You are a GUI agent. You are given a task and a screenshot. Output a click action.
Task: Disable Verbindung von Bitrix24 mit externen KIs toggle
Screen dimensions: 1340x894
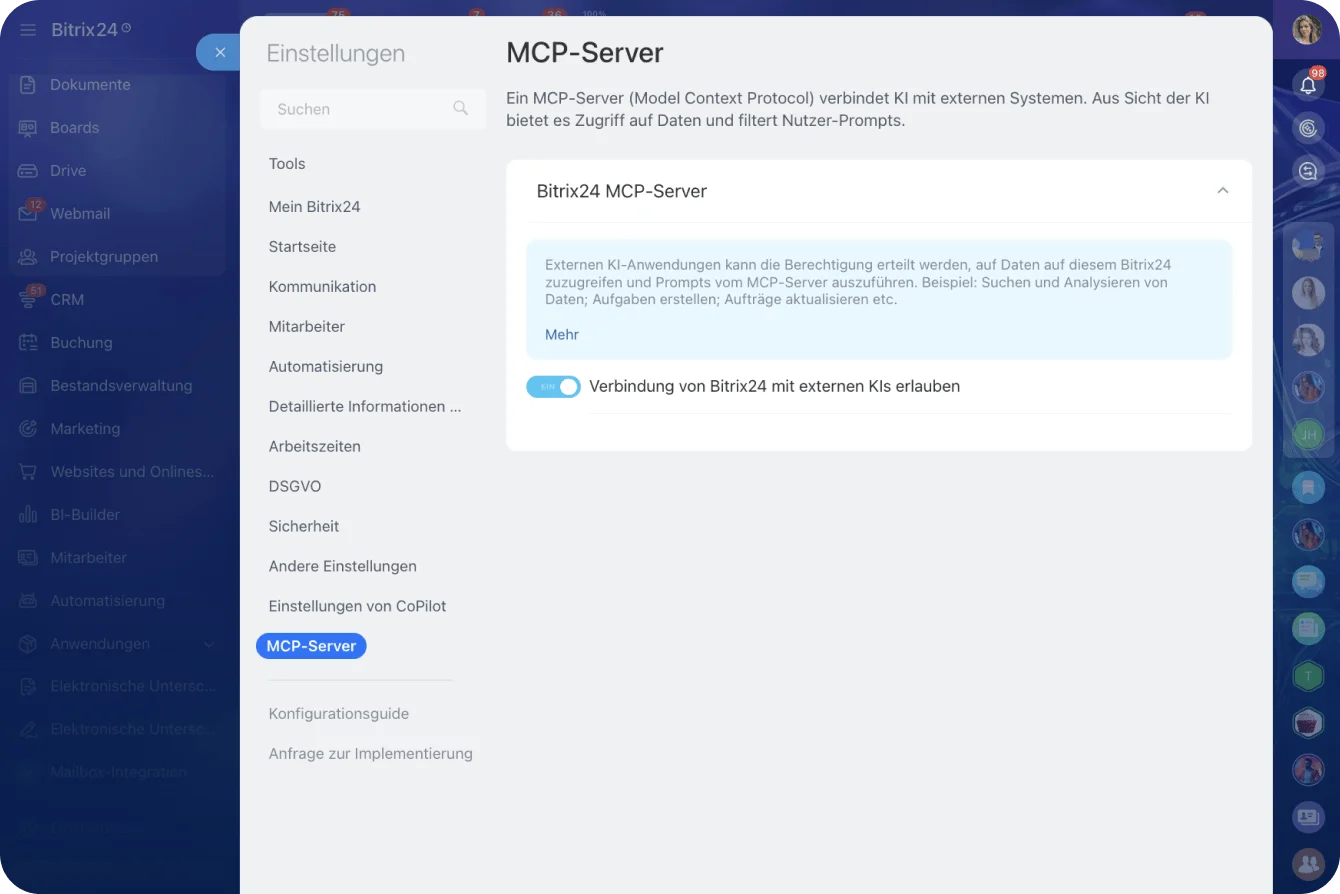553,387
